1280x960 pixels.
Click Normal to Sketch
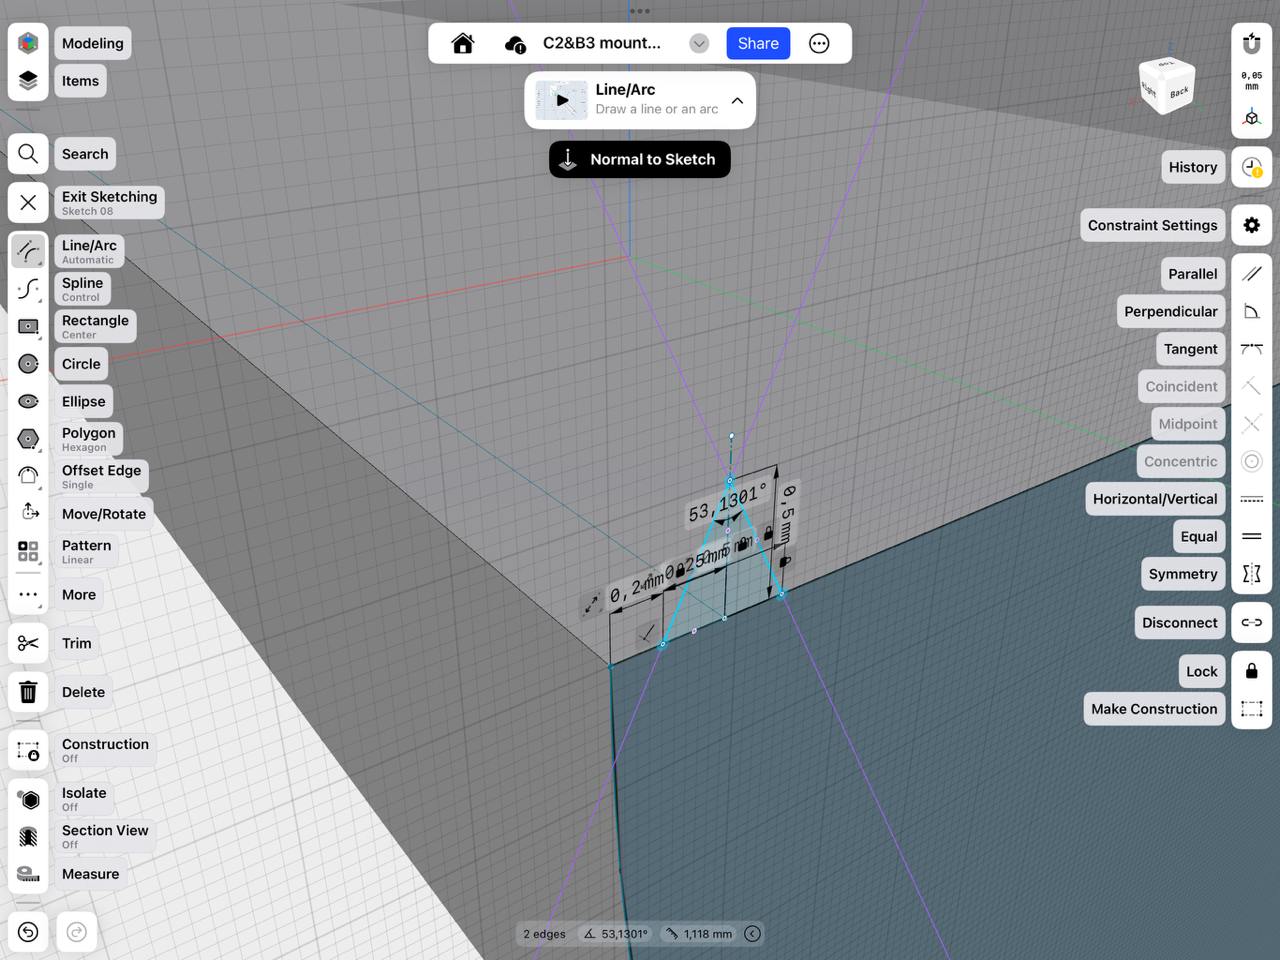(639, 159)
